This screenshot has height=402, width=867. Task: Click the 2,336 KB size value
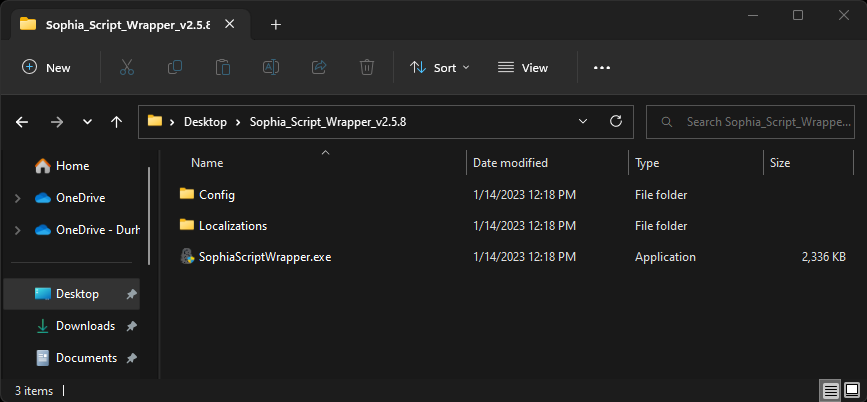point(823,257)
